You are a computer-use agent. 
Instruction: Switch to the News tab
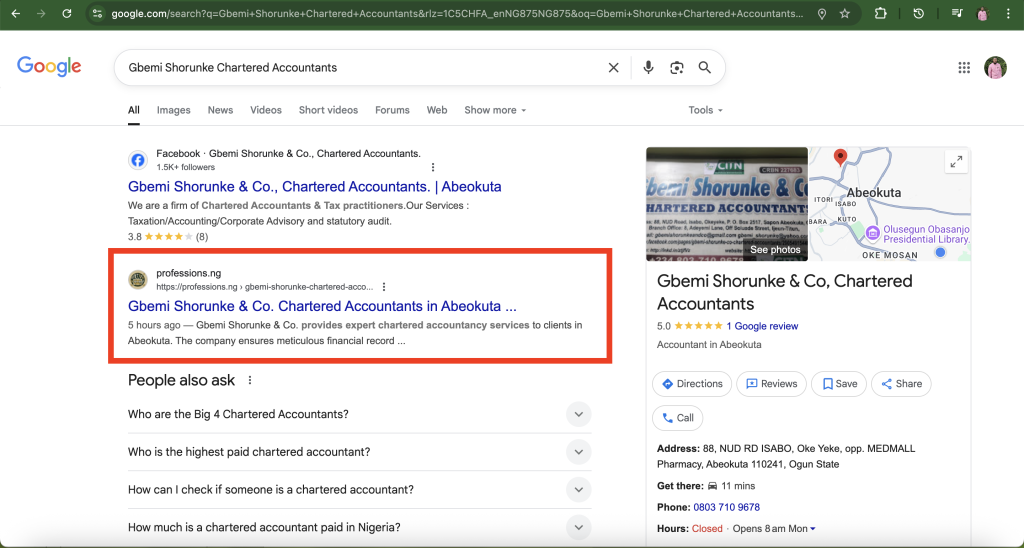[x=220, y=110]
